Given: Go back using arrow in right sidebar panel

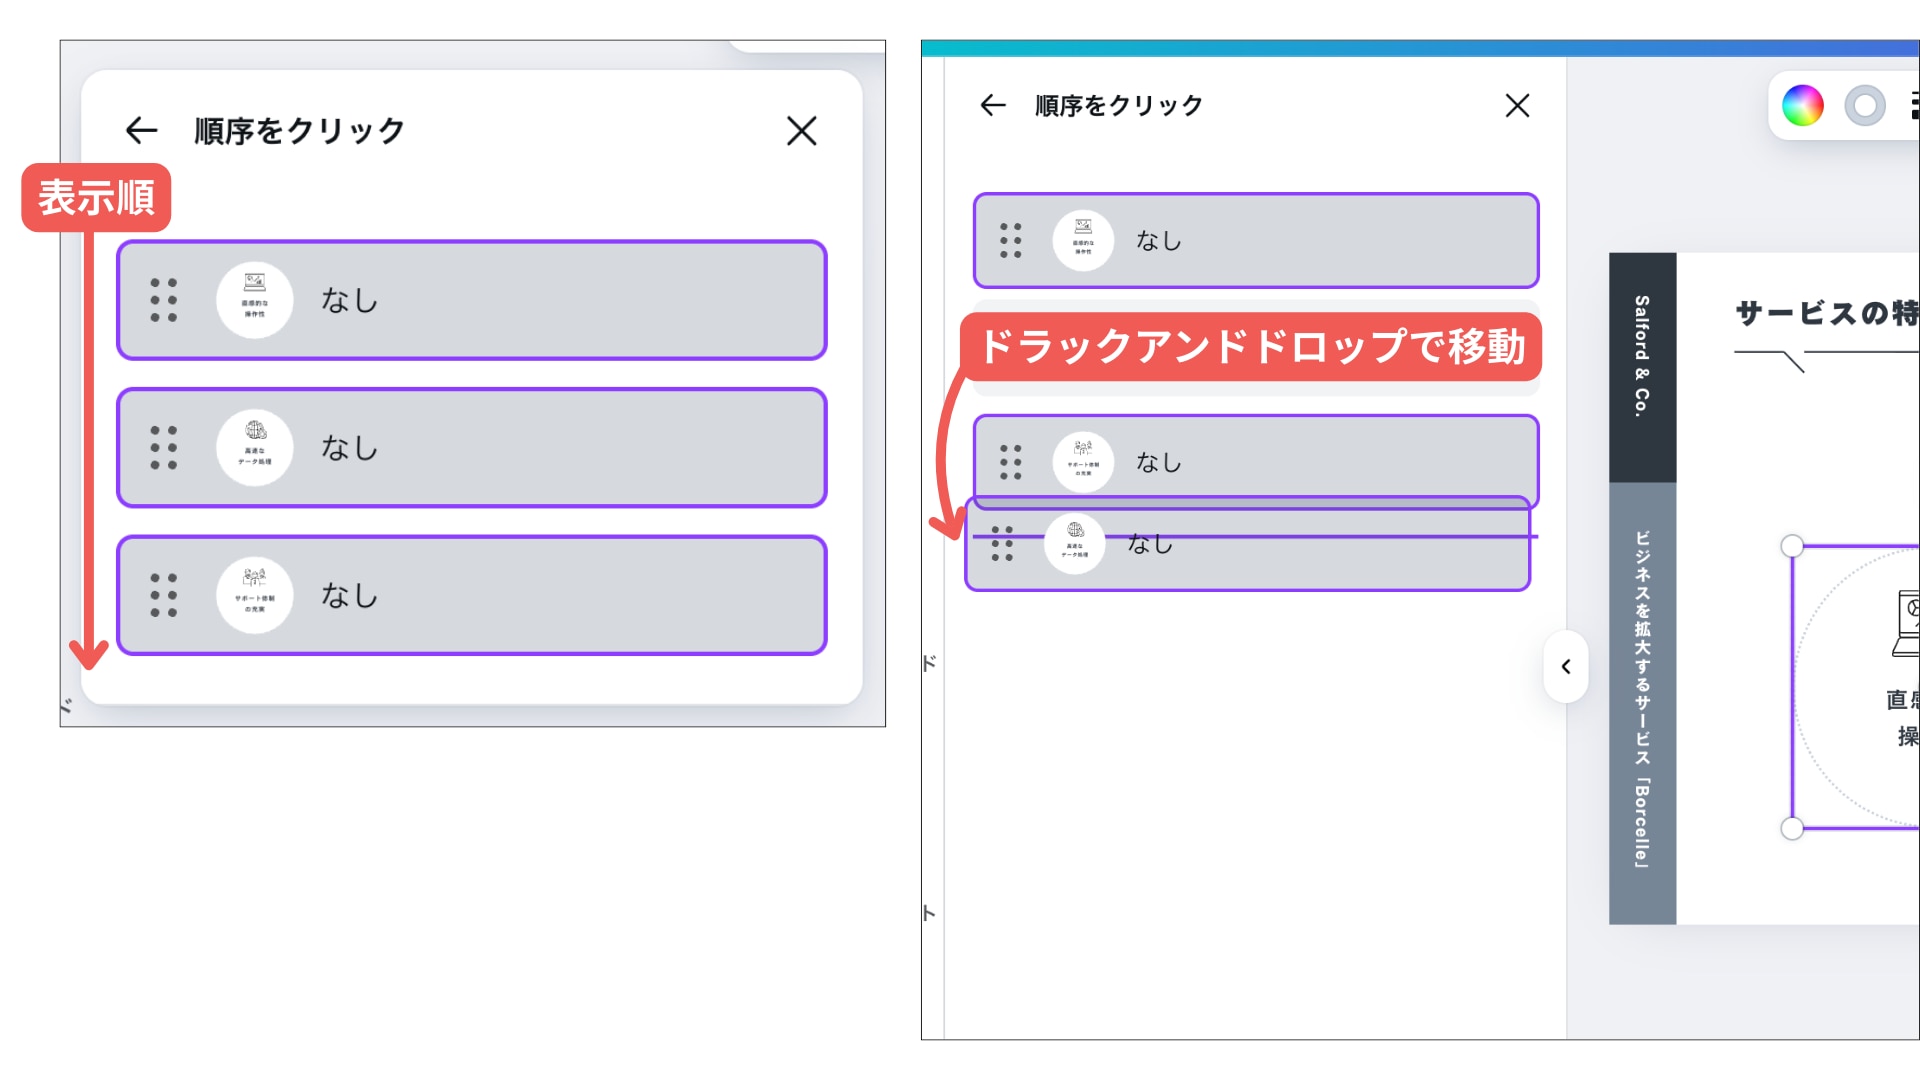Looking at the screenshot, I should click(x=992, y=105).
